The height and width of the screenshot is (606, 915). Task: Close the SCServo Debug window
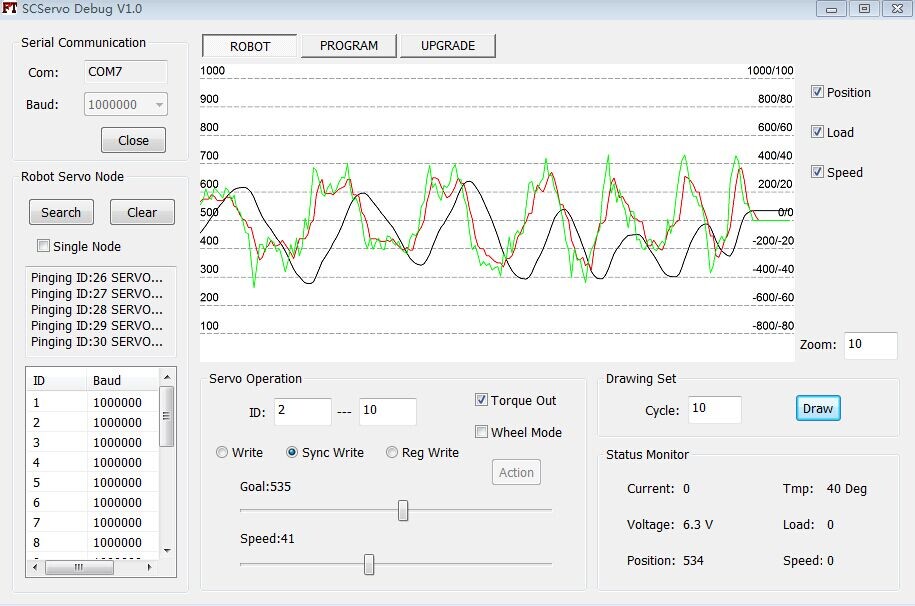tap(897, 9)
